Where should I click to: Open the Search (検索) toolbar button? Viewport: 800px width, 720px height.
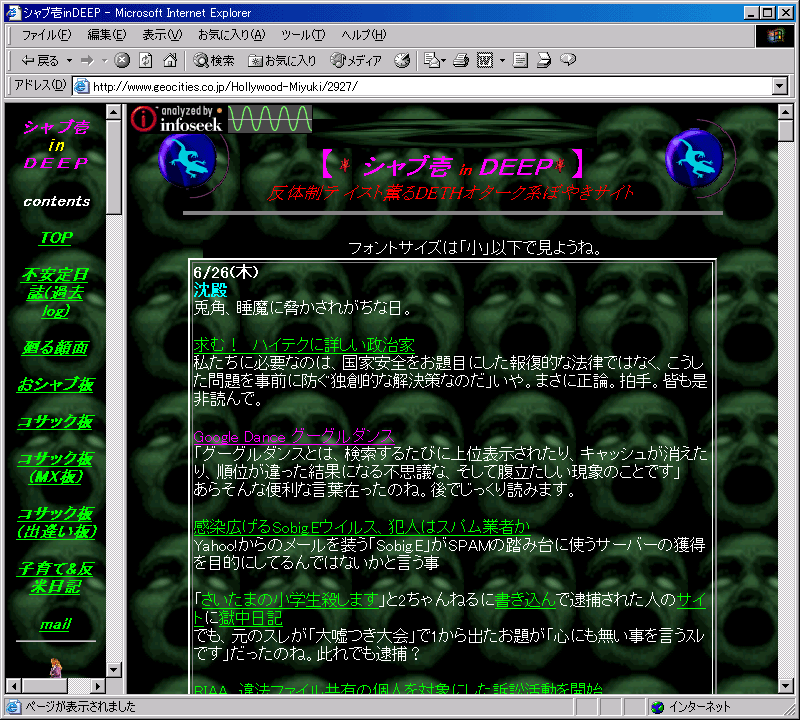pos(214,61)
